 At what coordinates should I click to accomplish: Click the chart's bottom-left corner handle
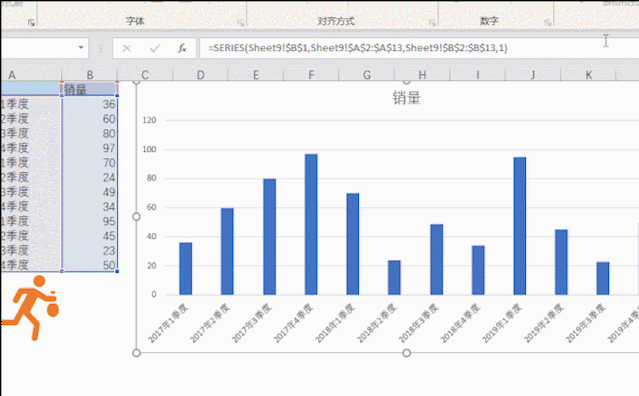click(x=137, y=353)
